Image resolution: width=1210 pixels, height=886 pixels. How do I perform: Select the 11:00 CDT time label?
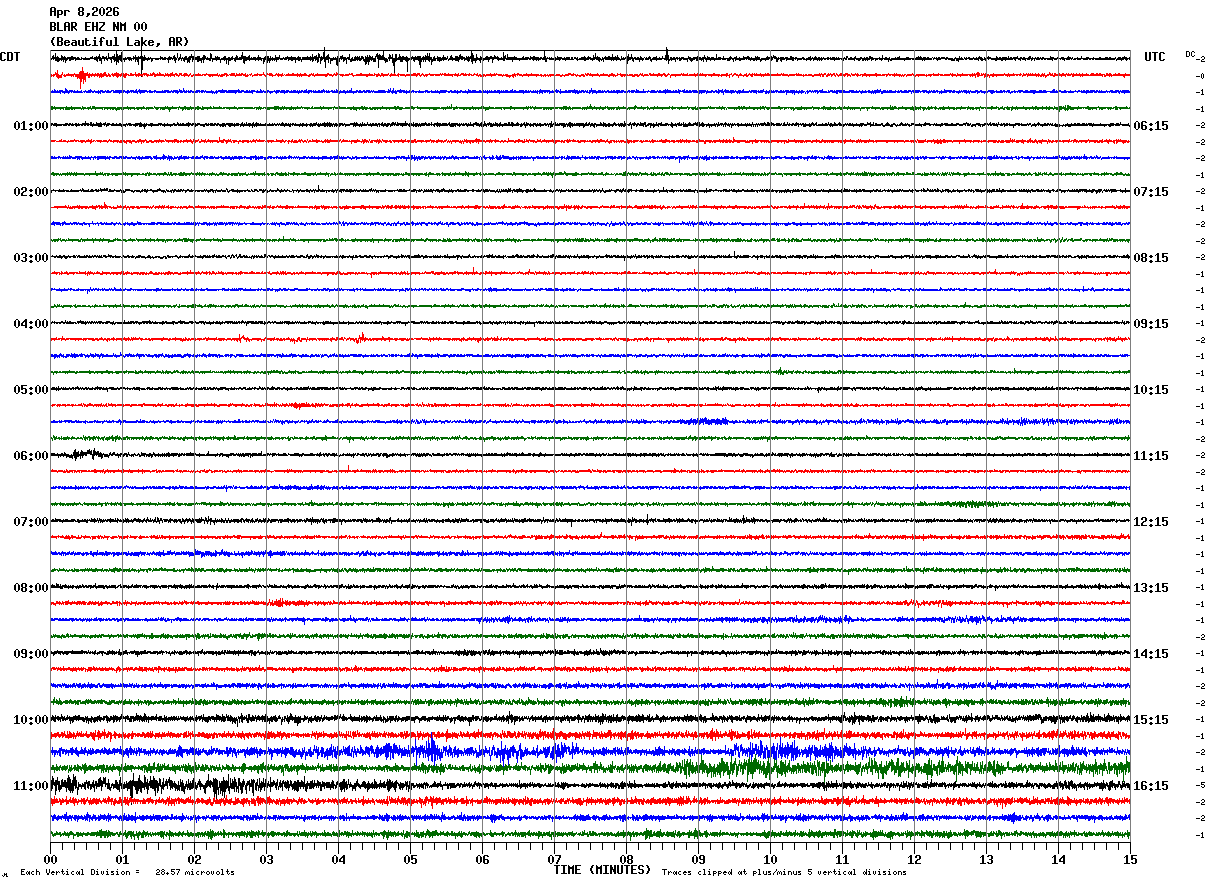31,786
